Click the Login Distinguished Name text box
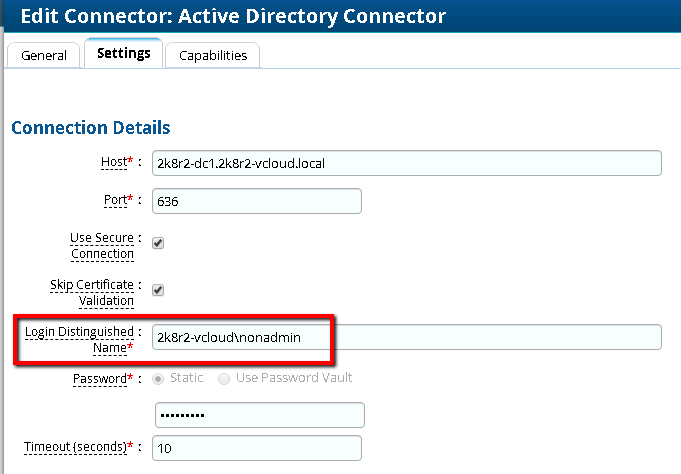This screenshot has height=474, width=681. point(407,337)
